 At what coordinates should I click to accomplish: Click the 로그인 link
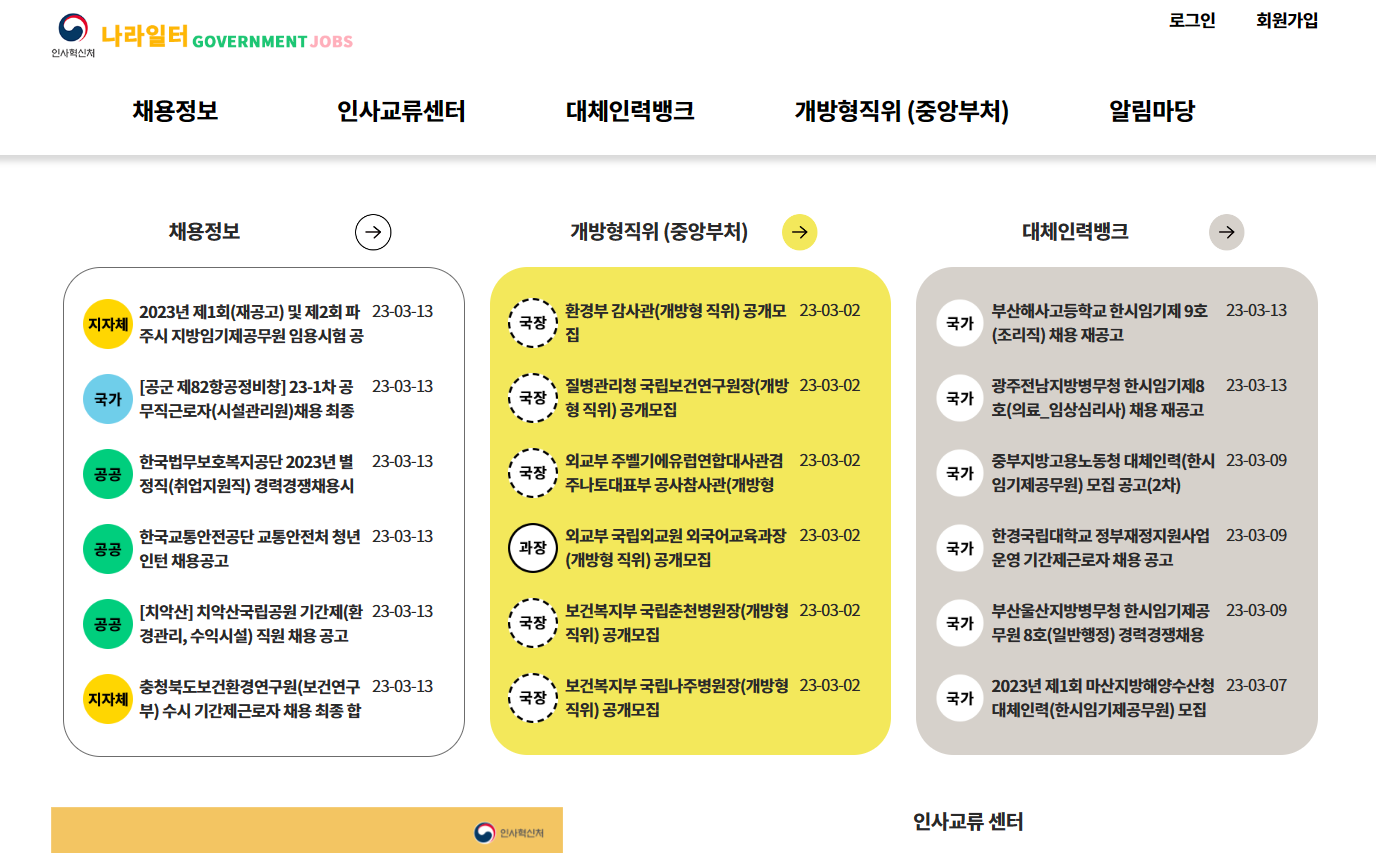(x=1190, y=20)
